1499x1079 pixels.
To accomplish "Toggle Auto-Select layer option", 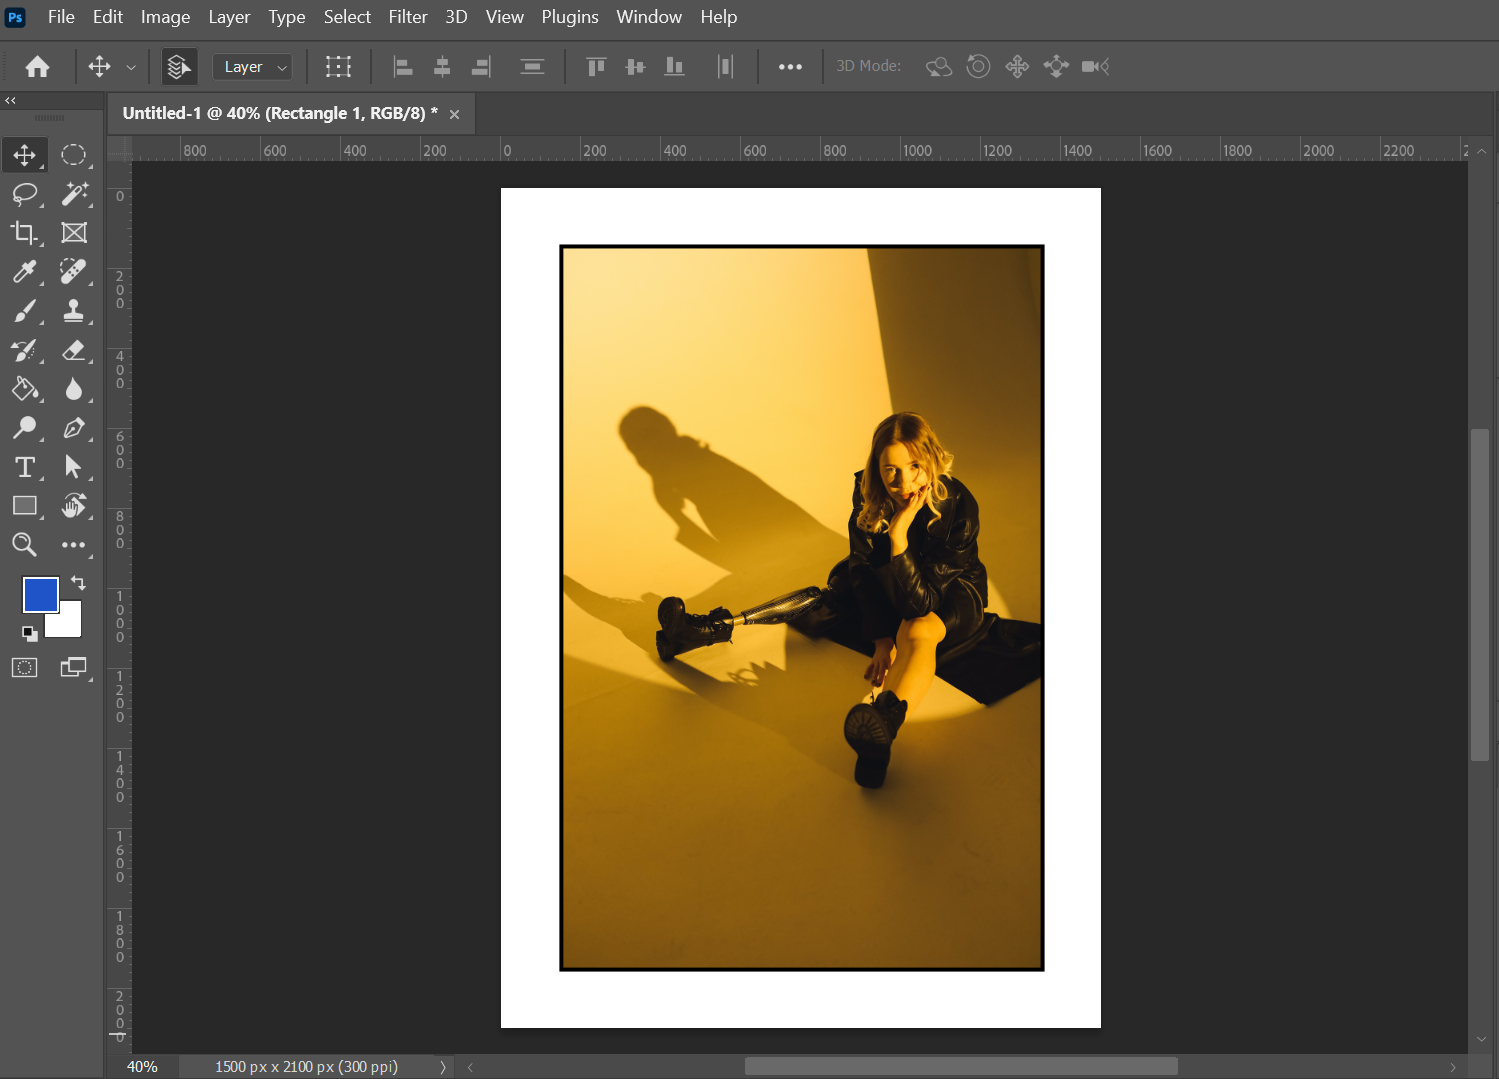I will point(179,67).
